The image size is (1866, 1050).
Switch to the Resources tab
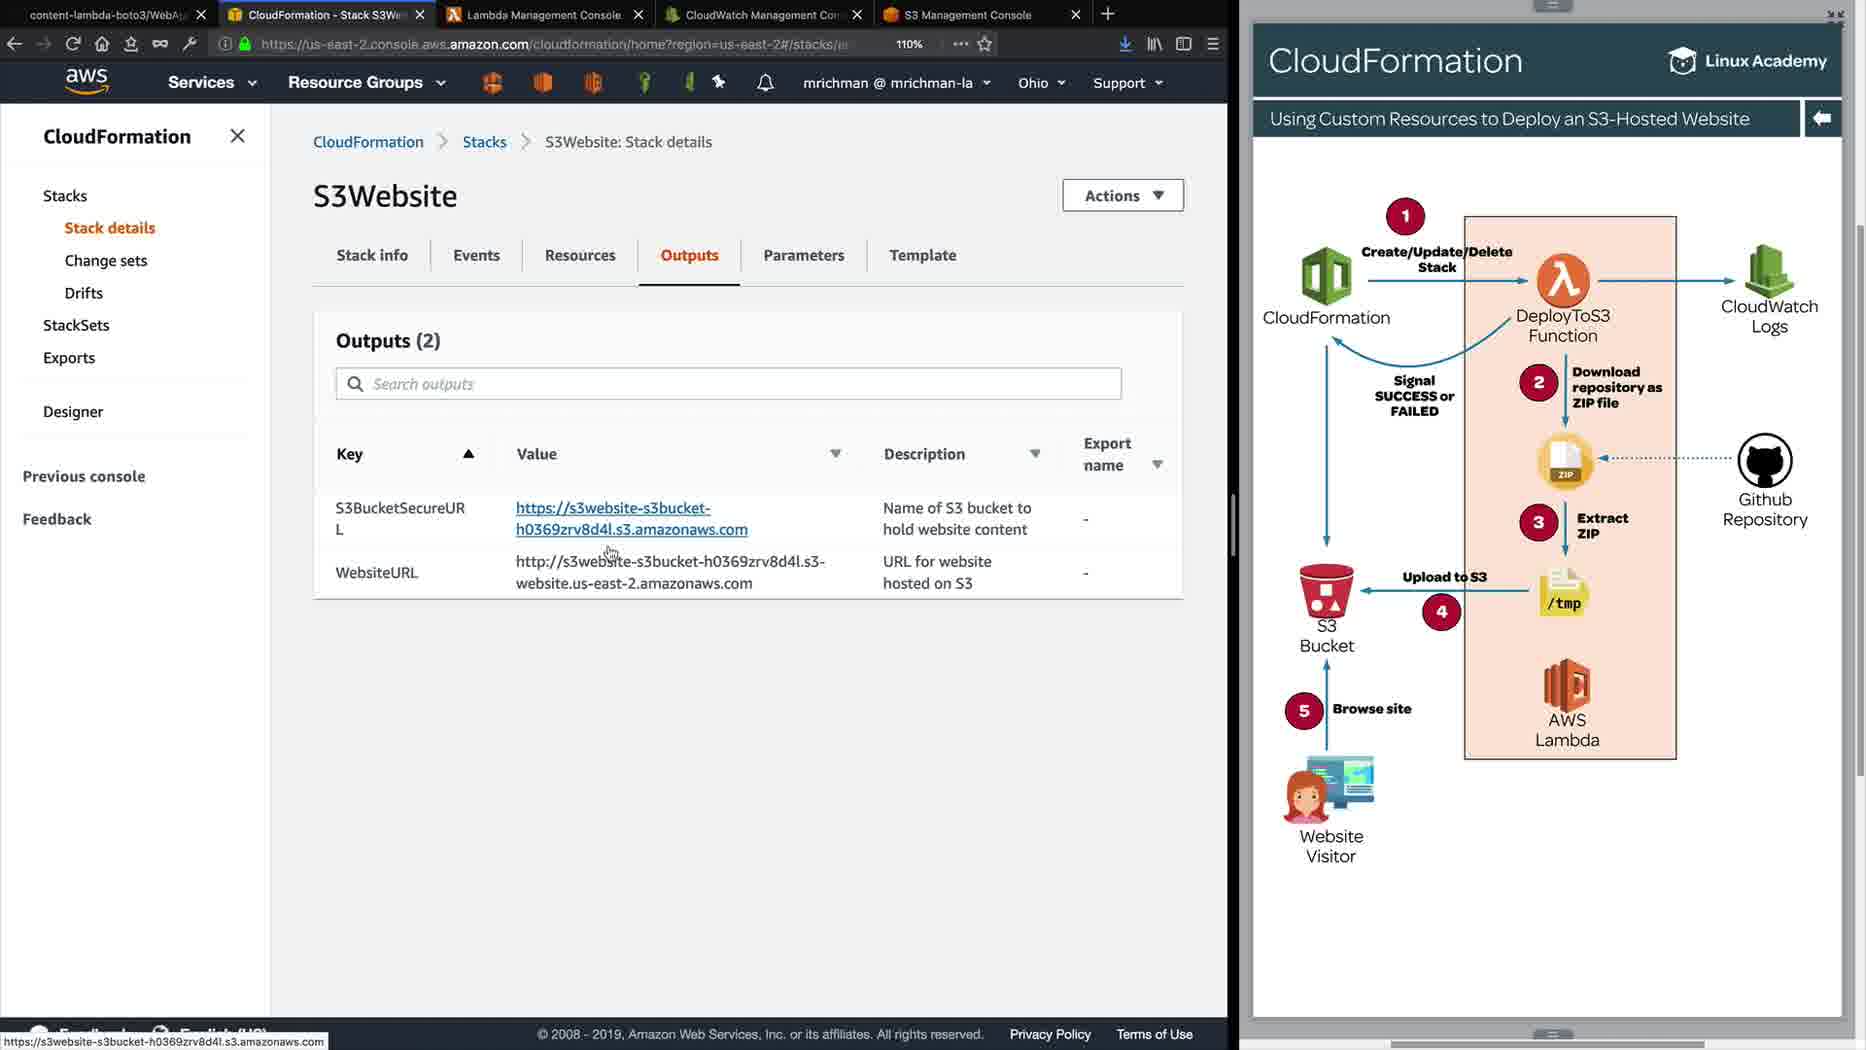coord(580,255)
